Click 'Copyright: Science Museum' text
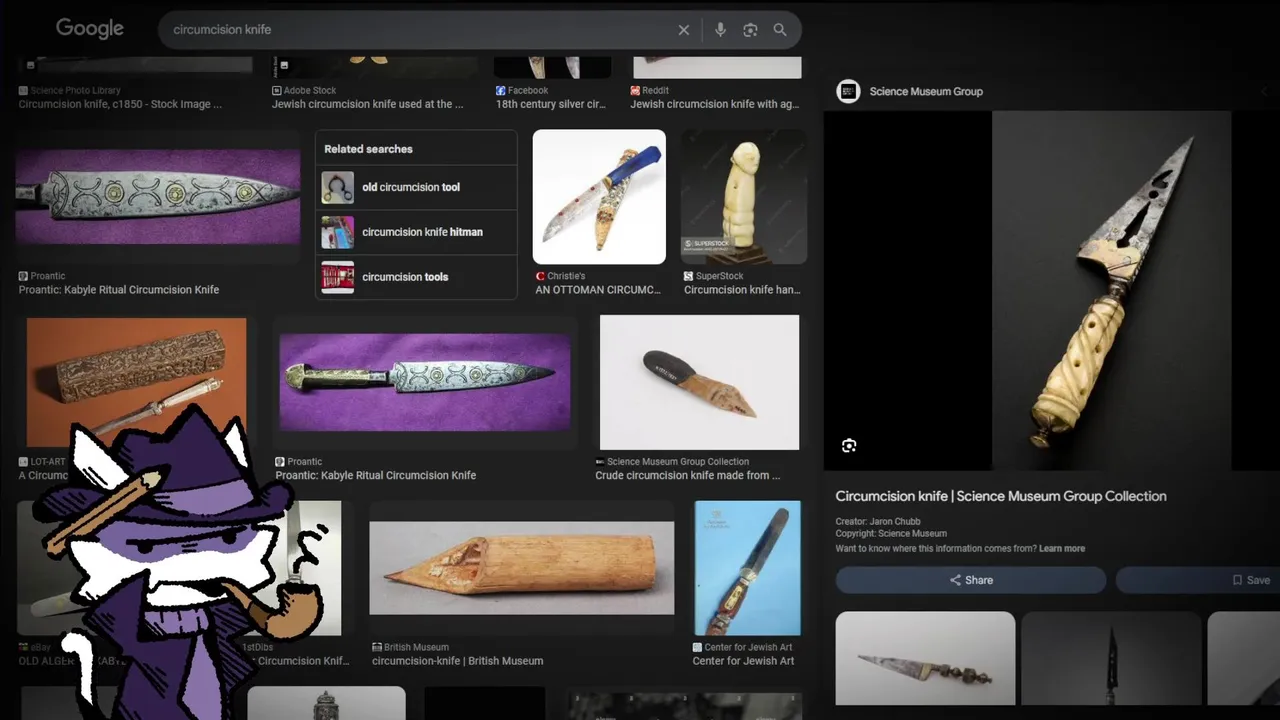 [891, 534]
